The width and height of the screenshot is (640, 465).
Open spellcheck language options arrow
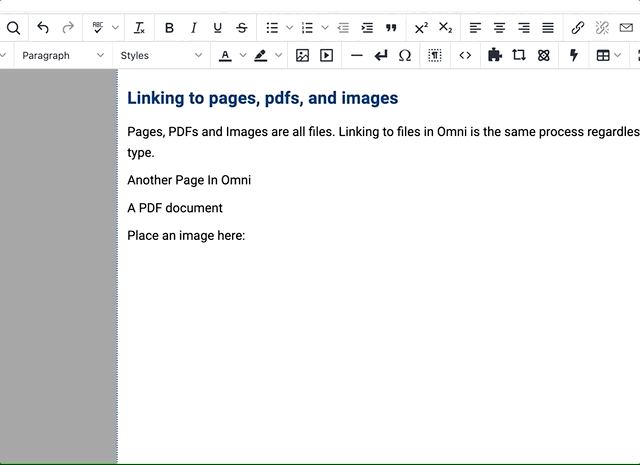tap(115, 28)
